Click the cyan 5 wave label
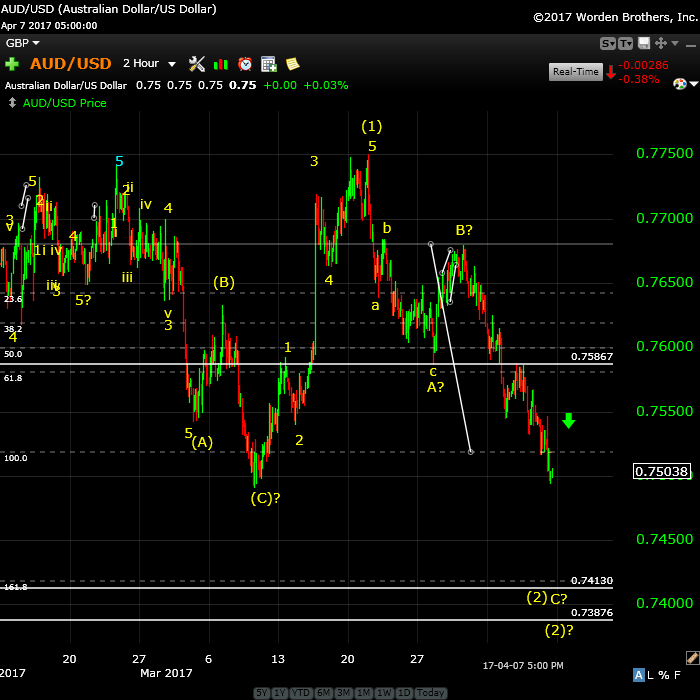Viewport: 700px width, 700px height. 119,161
